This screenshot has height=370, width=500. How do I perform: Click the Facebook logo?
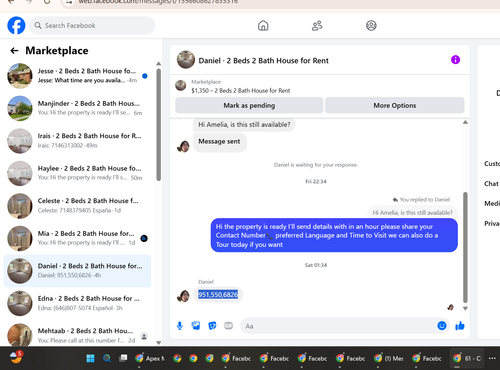[x=16, y=25]
